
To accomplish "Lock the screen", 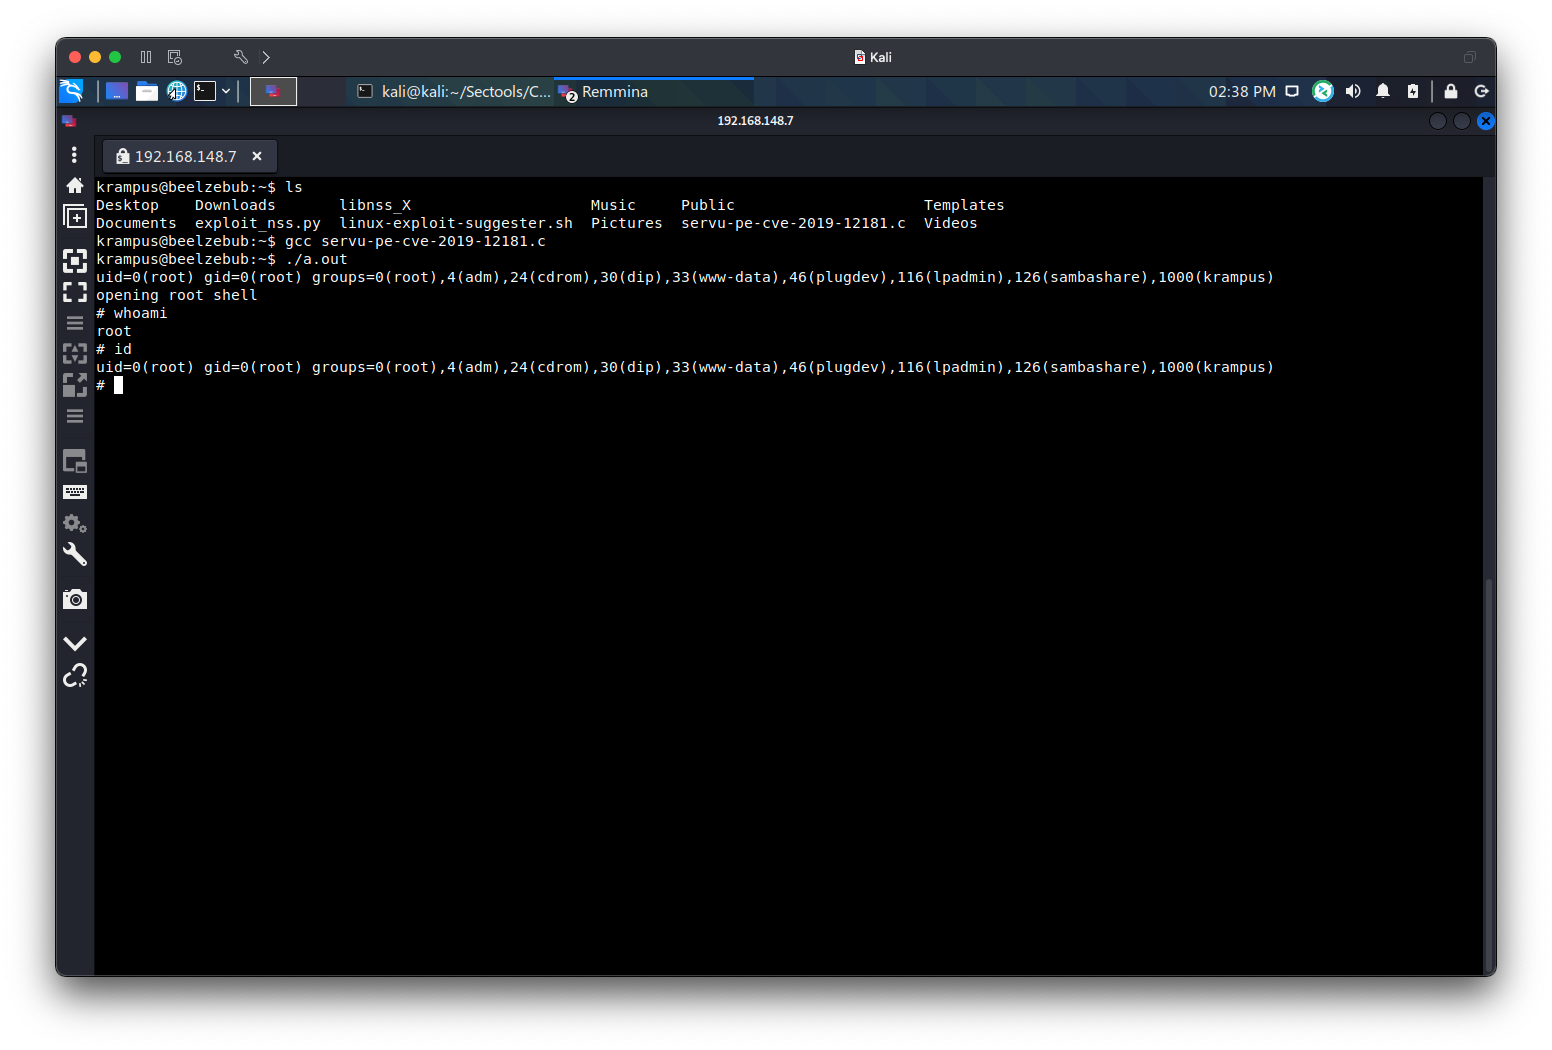I will point(1451,91).
